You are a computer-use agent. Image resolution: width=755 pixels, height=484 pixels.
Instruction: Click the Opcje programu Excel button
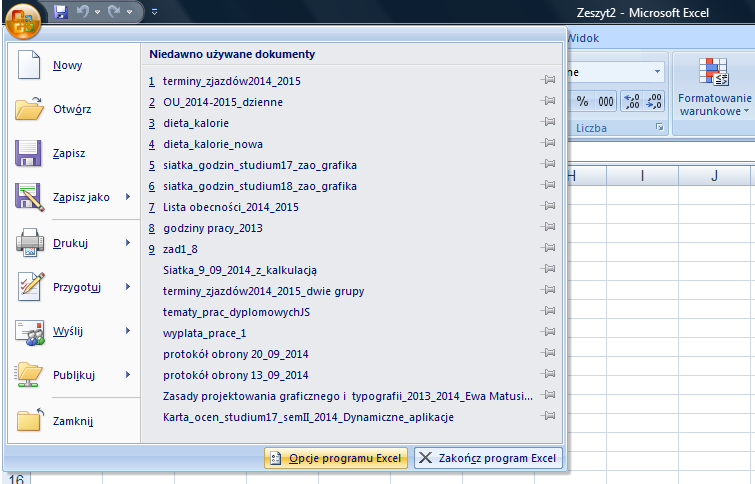click(336, 458)
